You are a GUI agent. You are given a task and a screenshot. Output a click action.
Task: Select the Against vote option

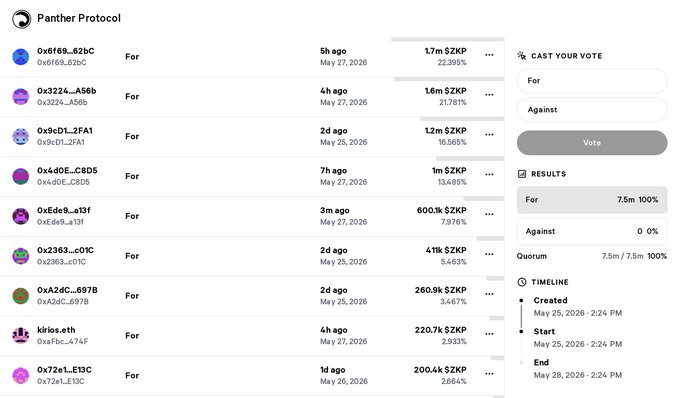592,110
